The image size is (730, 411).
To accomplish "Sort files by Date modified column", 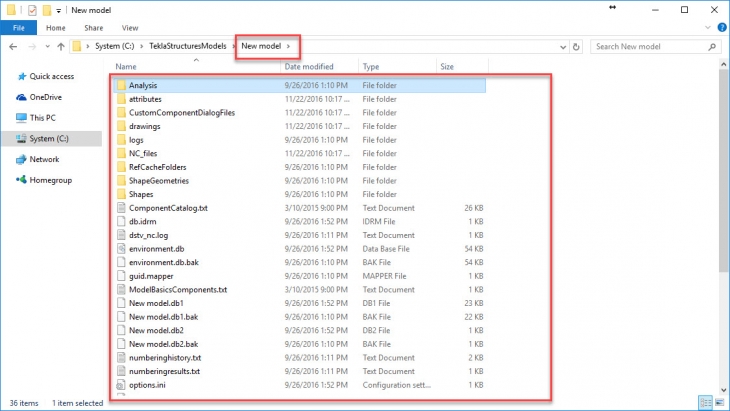I will click(x=308, y=67).
